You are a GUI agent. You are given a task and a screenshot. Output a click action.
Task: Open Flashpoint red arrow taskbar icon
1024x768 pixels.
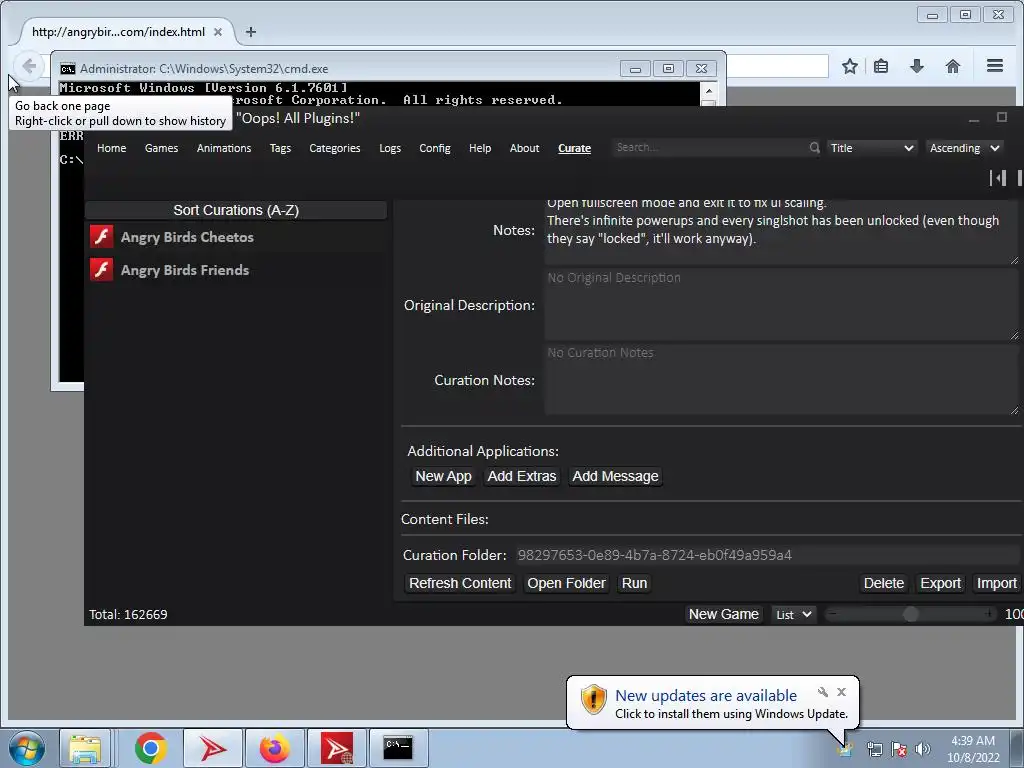(212, 748)
